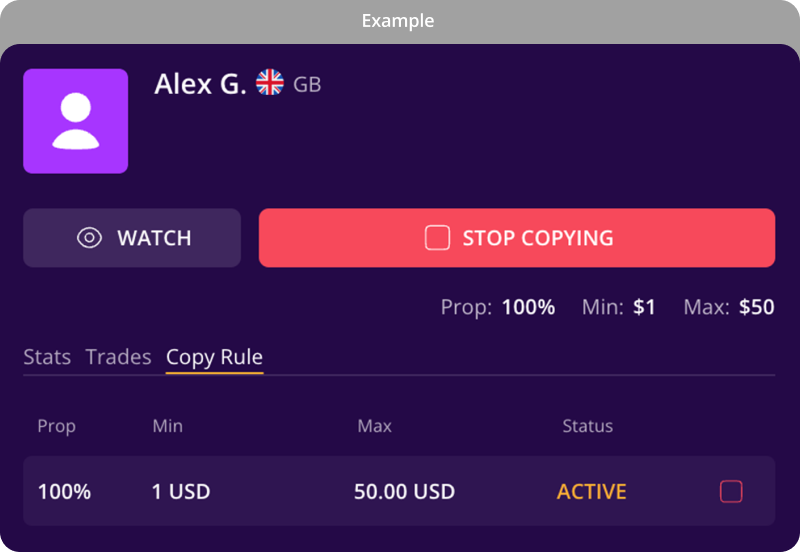This screenshot has width=800, height=552.
Task: Switch to the Trades tab
Action: (x=118, y=357)
